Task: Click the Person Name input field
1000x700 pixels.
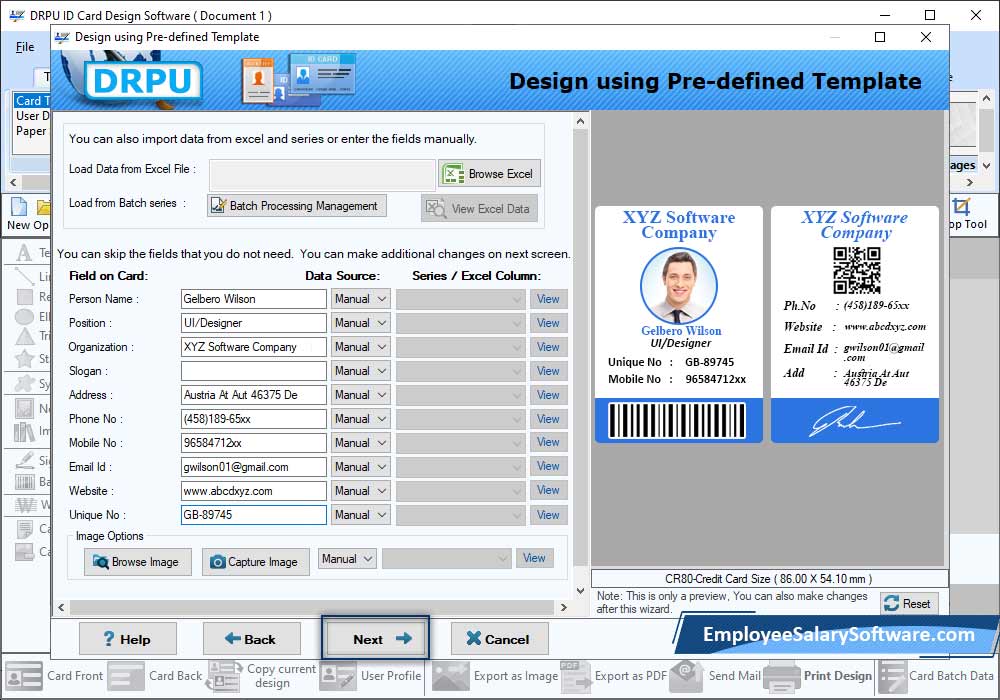Action: pos(254,299)
